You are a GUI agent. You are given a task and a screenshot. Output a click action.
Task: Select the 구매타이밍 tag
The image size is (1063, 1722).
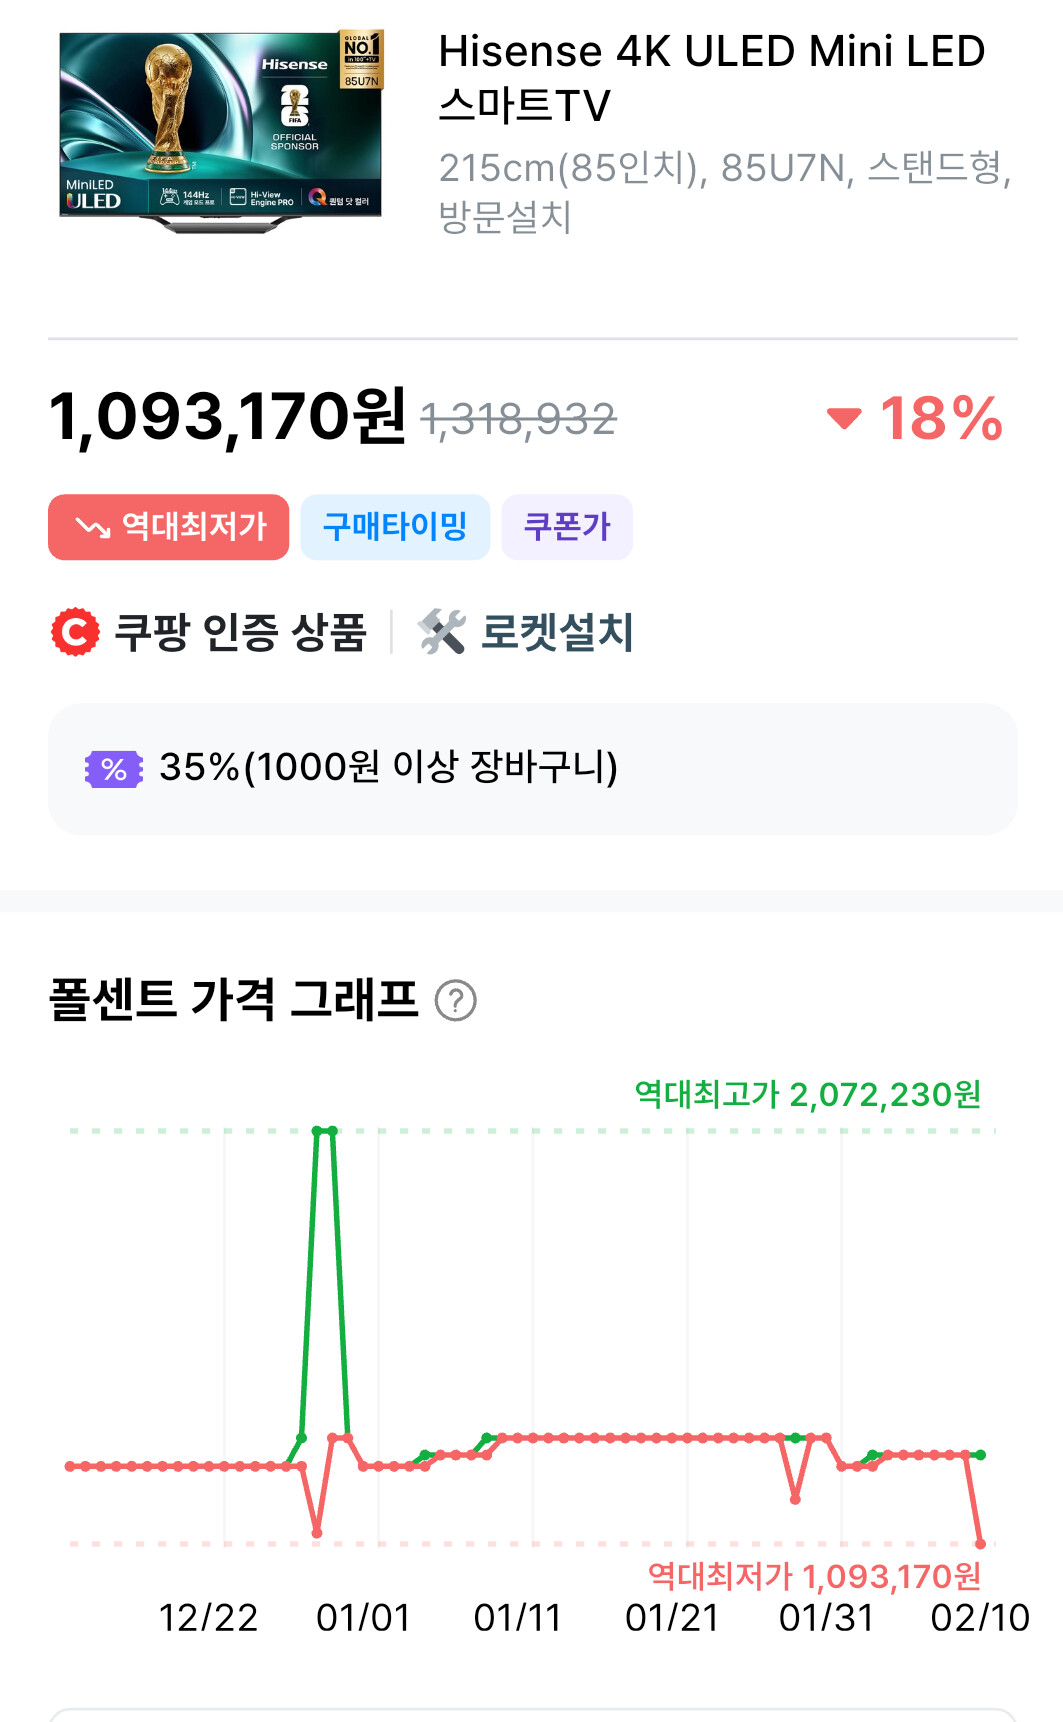point(395,527)
